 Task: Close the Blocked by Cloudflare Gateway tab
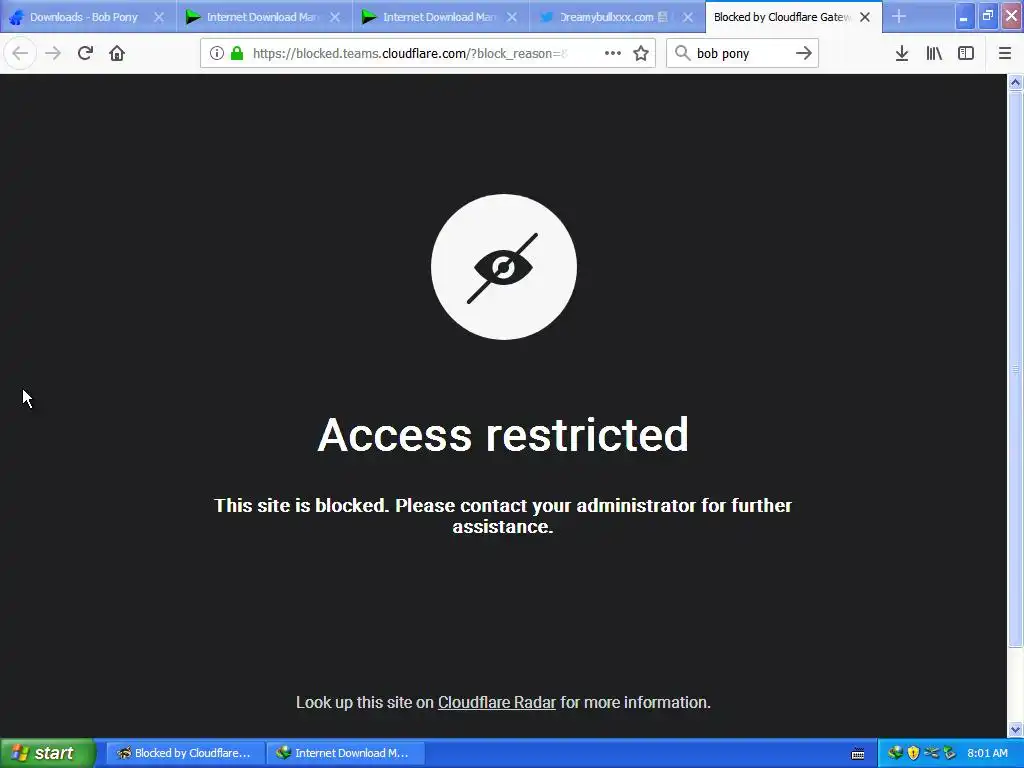(x=865, y=18)
